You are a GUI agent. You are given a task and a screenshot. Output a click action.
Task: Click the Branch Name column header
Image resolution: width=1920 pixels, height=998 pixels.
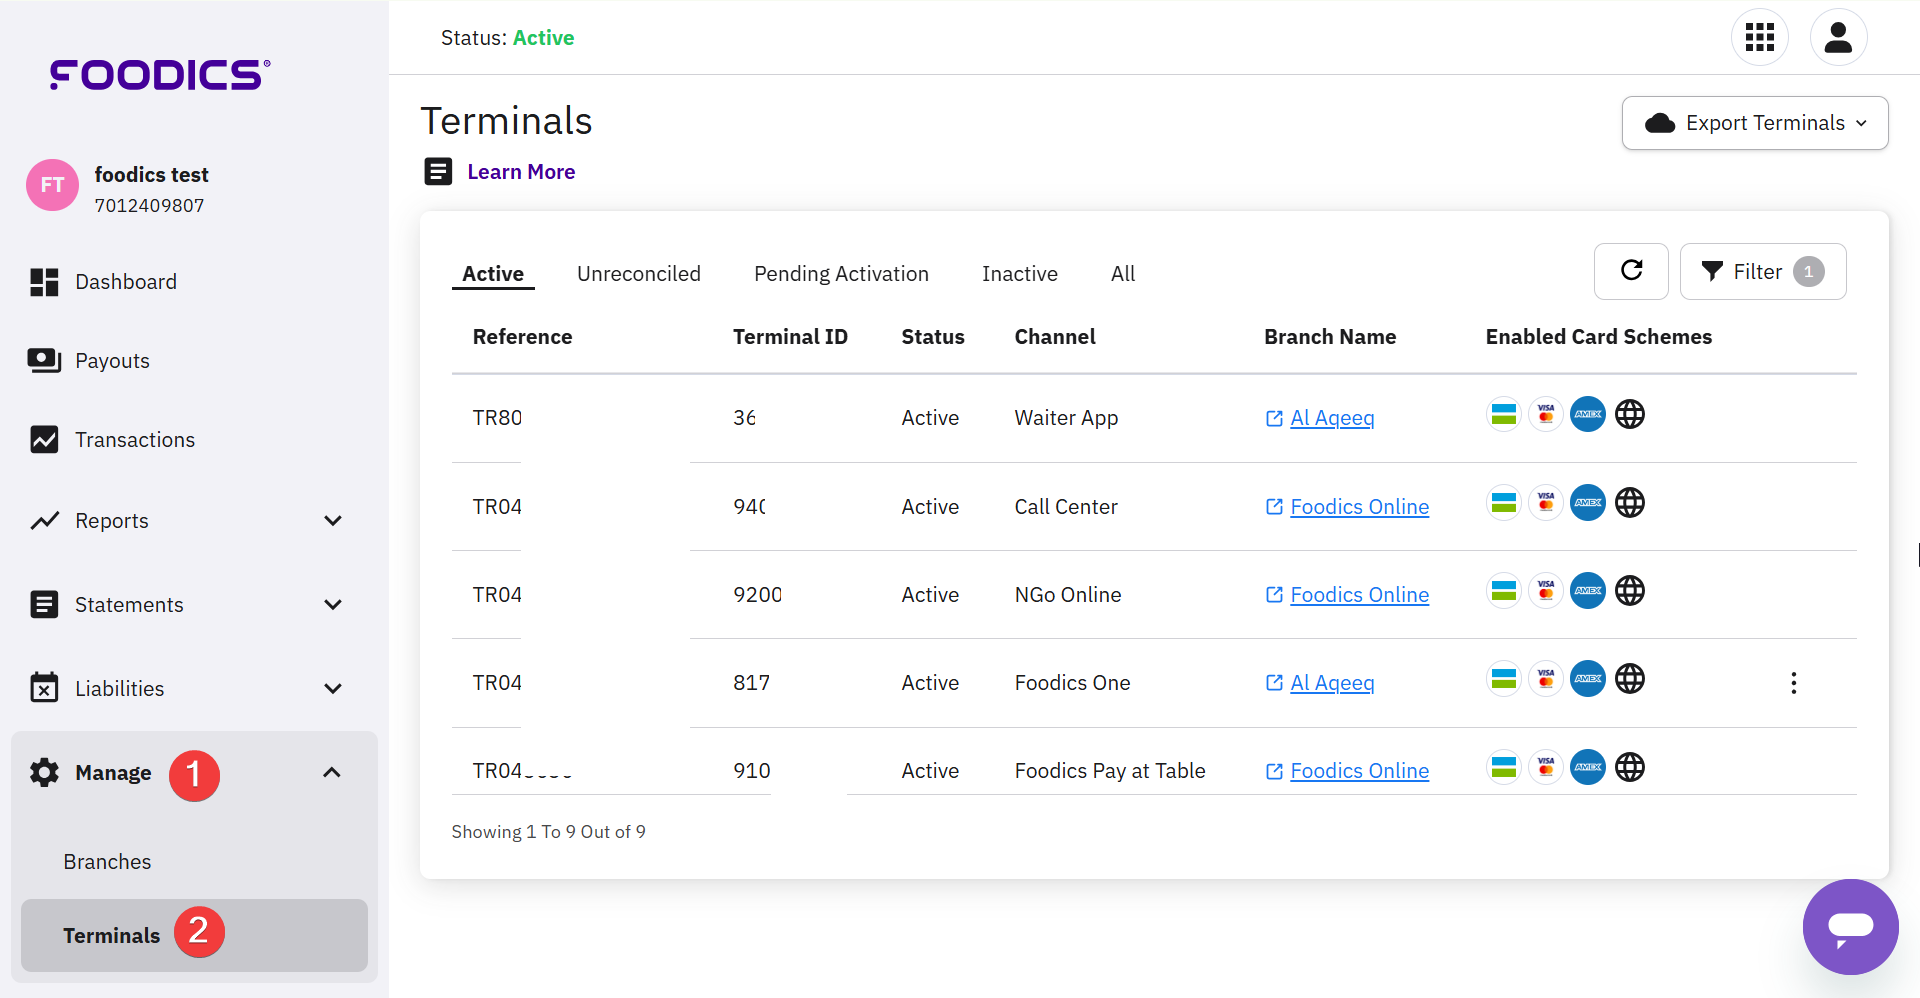click(x=1330, y=337)
